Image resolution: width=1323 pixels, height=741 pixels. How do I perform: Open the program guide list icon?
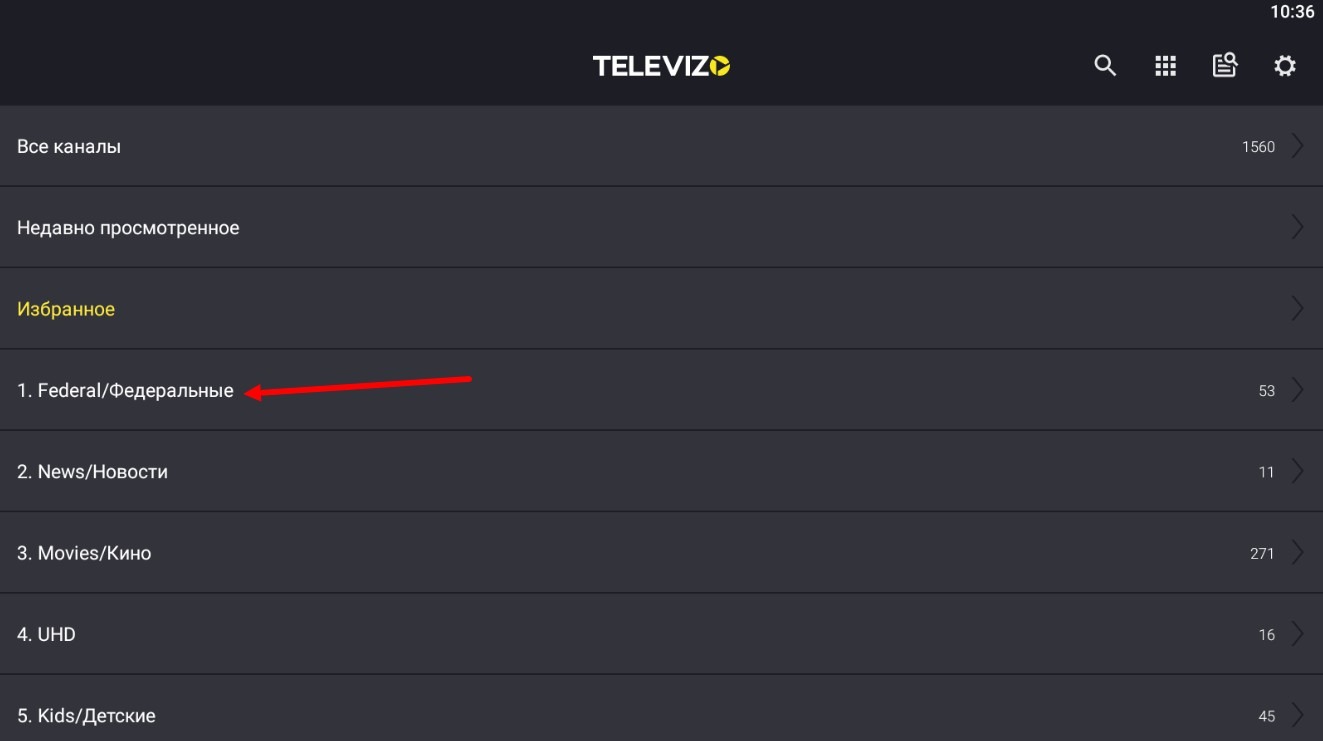coord(1225,66)
